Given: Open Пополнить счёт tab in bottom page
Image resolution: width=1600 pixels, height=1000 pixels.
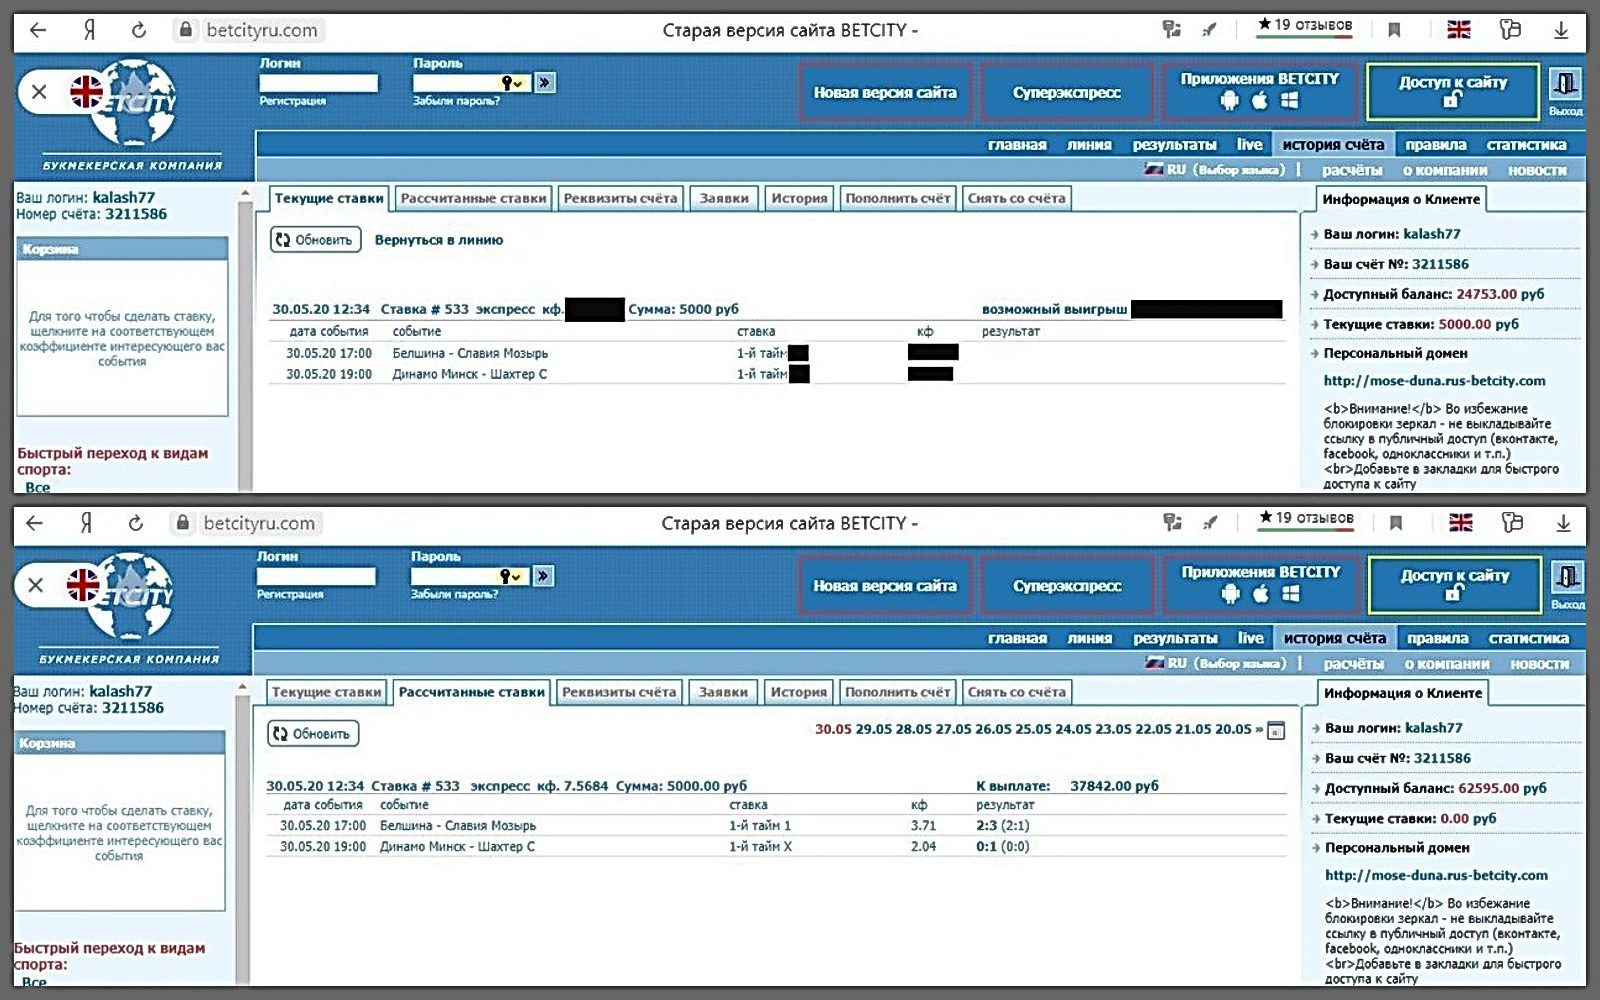Looking at the screenshot, I should tap(897, 692).
